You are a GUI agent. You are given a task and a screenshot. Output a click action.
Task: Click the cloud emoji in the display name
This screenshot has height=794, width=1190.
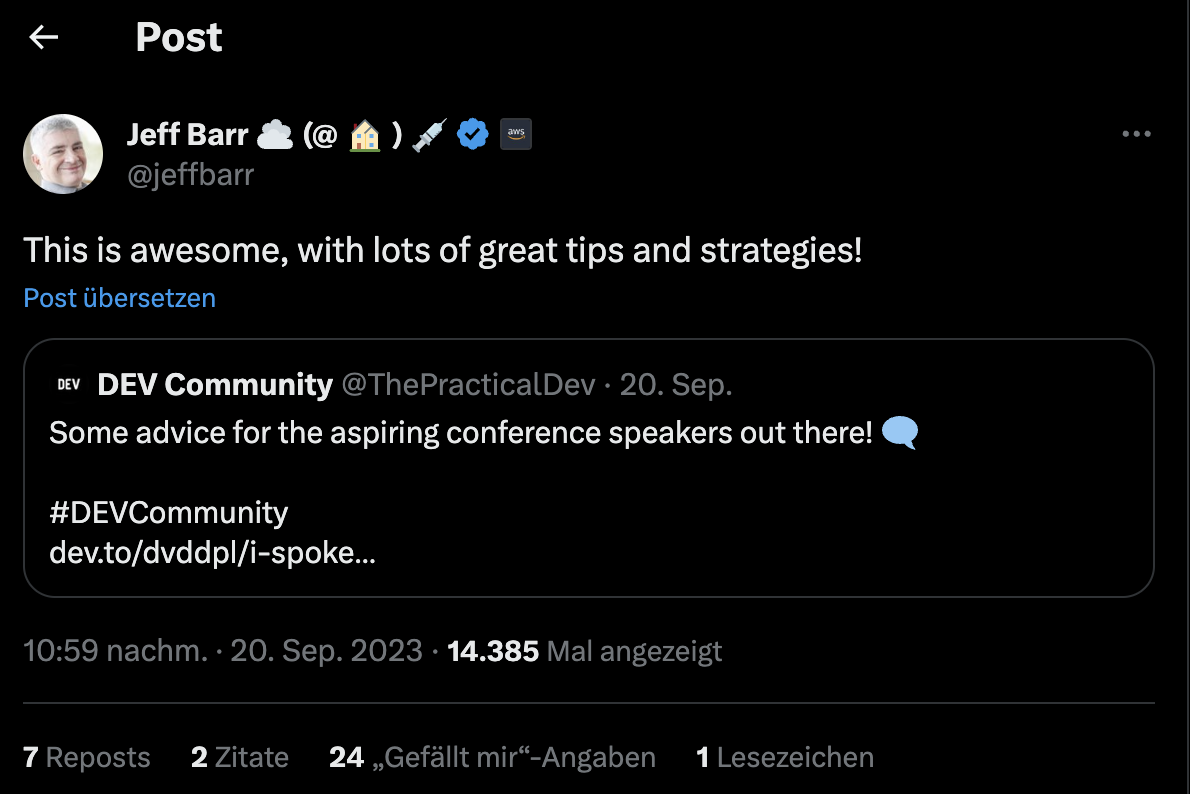point(274,133)
